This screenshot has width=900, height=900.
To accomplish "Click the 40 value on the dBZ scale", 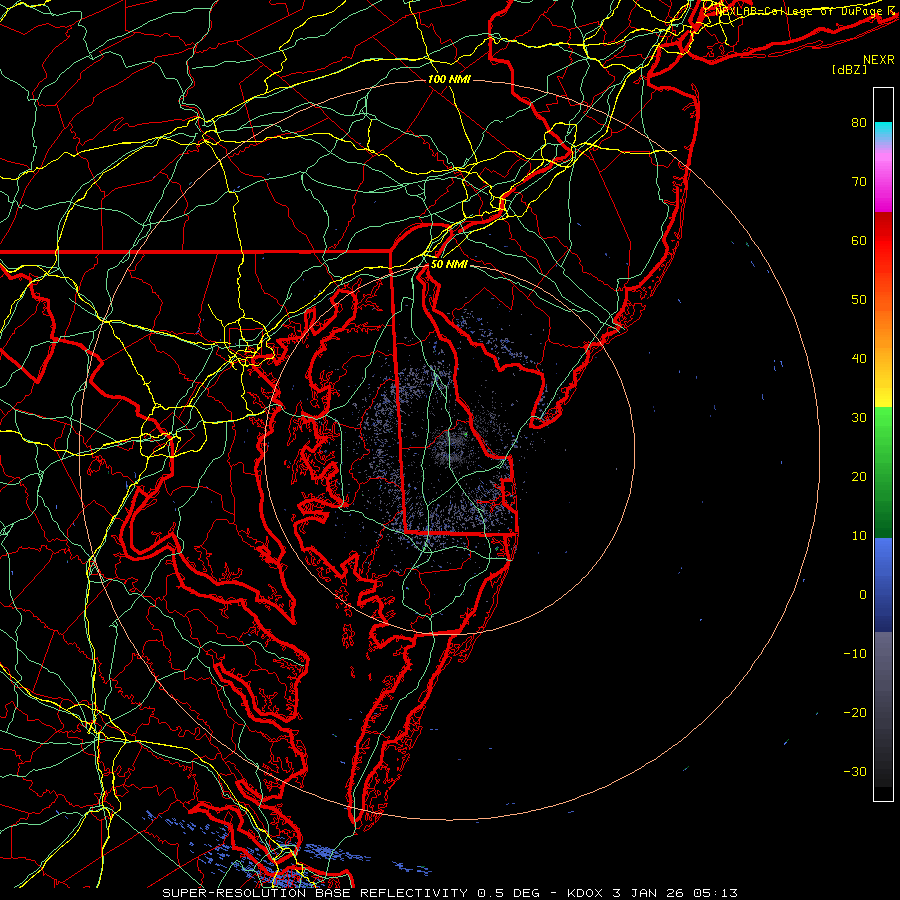I will click(x=859, y=359).
